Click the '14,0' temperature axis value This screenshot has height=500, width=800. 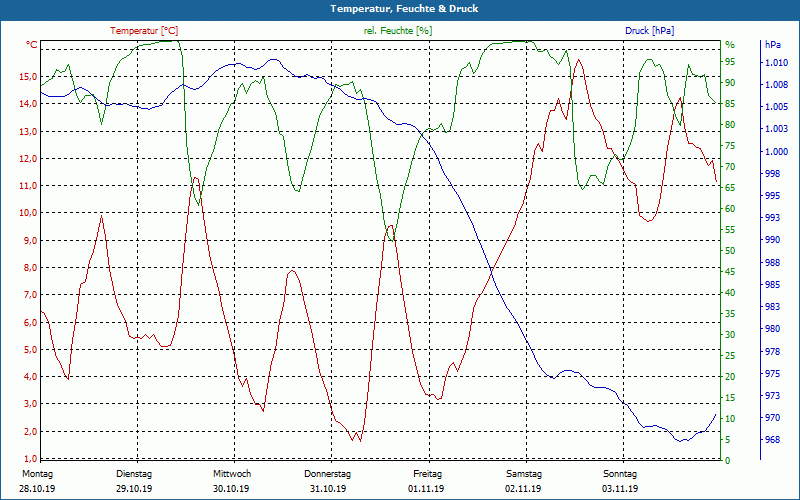coord(28,104)
